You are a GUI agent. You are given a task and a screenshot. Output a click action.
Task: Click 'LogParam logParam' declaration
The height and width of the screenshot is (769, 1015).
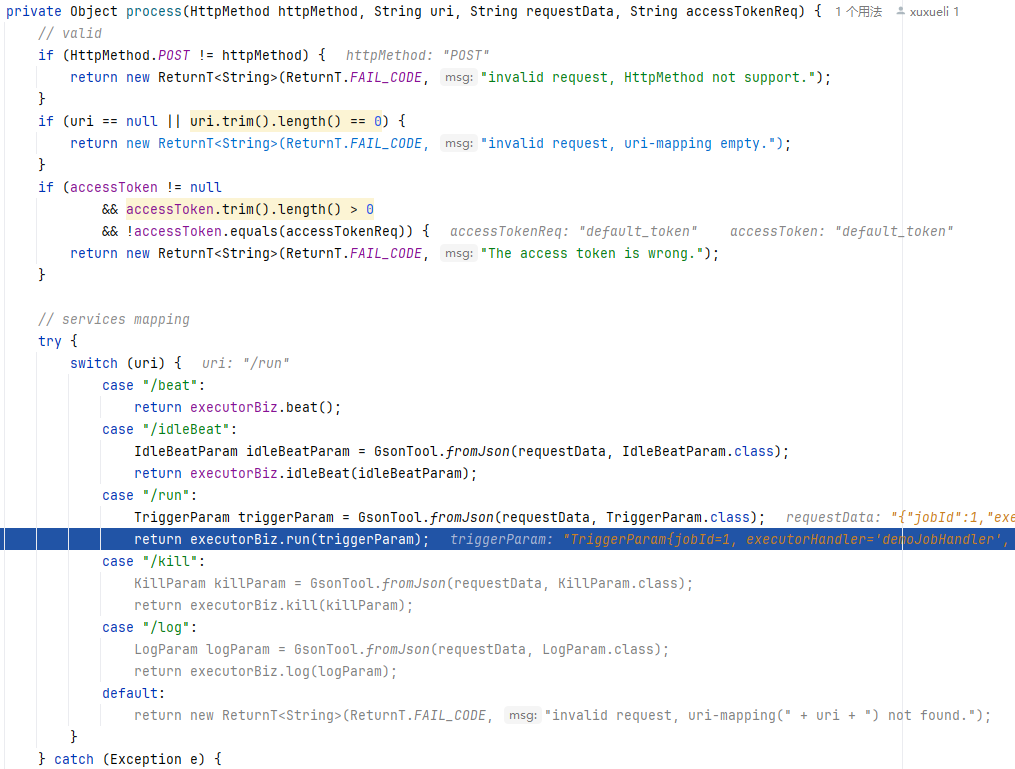[x=202, y=649]
